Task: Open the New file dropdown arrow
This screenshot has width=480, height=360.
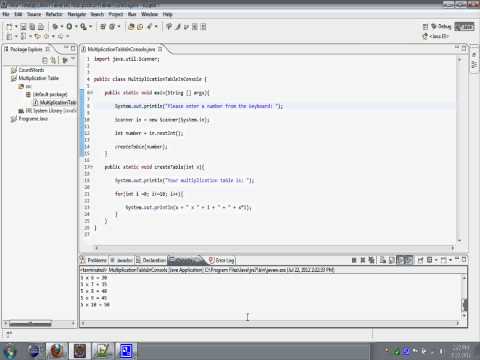Action: (x=16, y=27)
